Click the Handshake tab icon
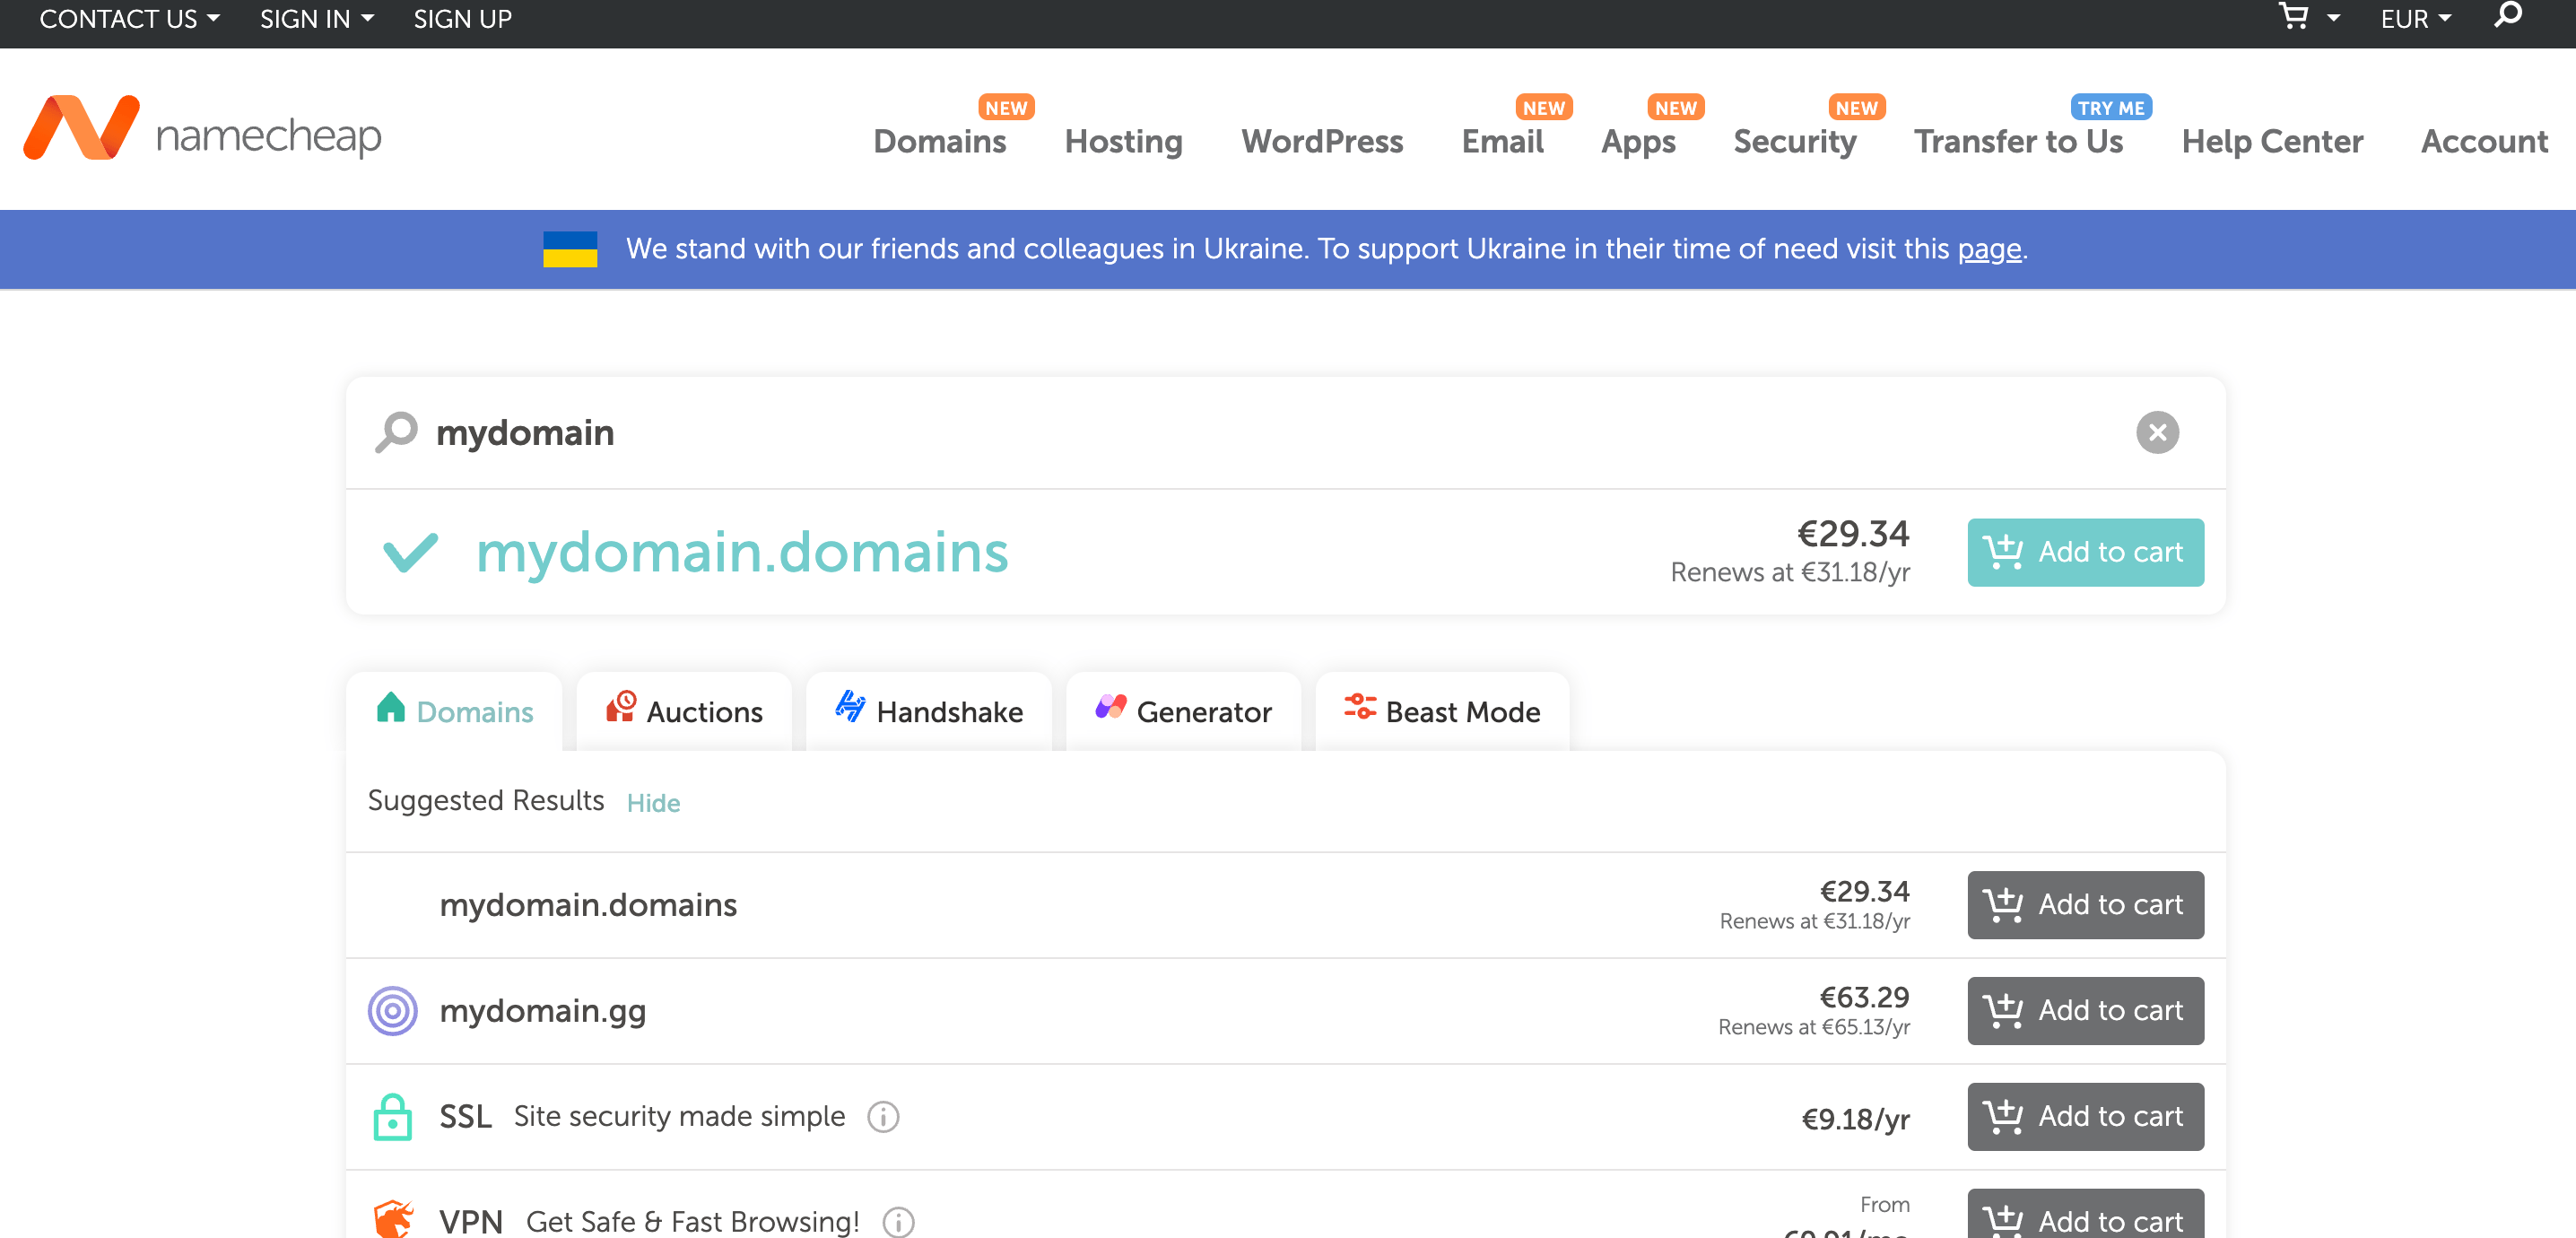 [x=850, y=707]
